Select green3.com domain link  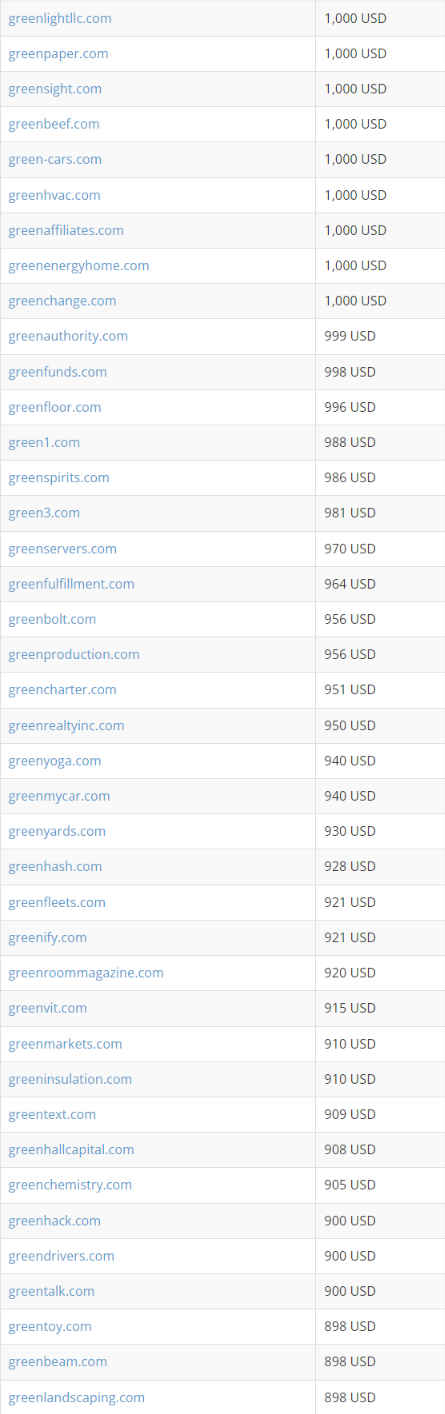[x=44, y=513]
